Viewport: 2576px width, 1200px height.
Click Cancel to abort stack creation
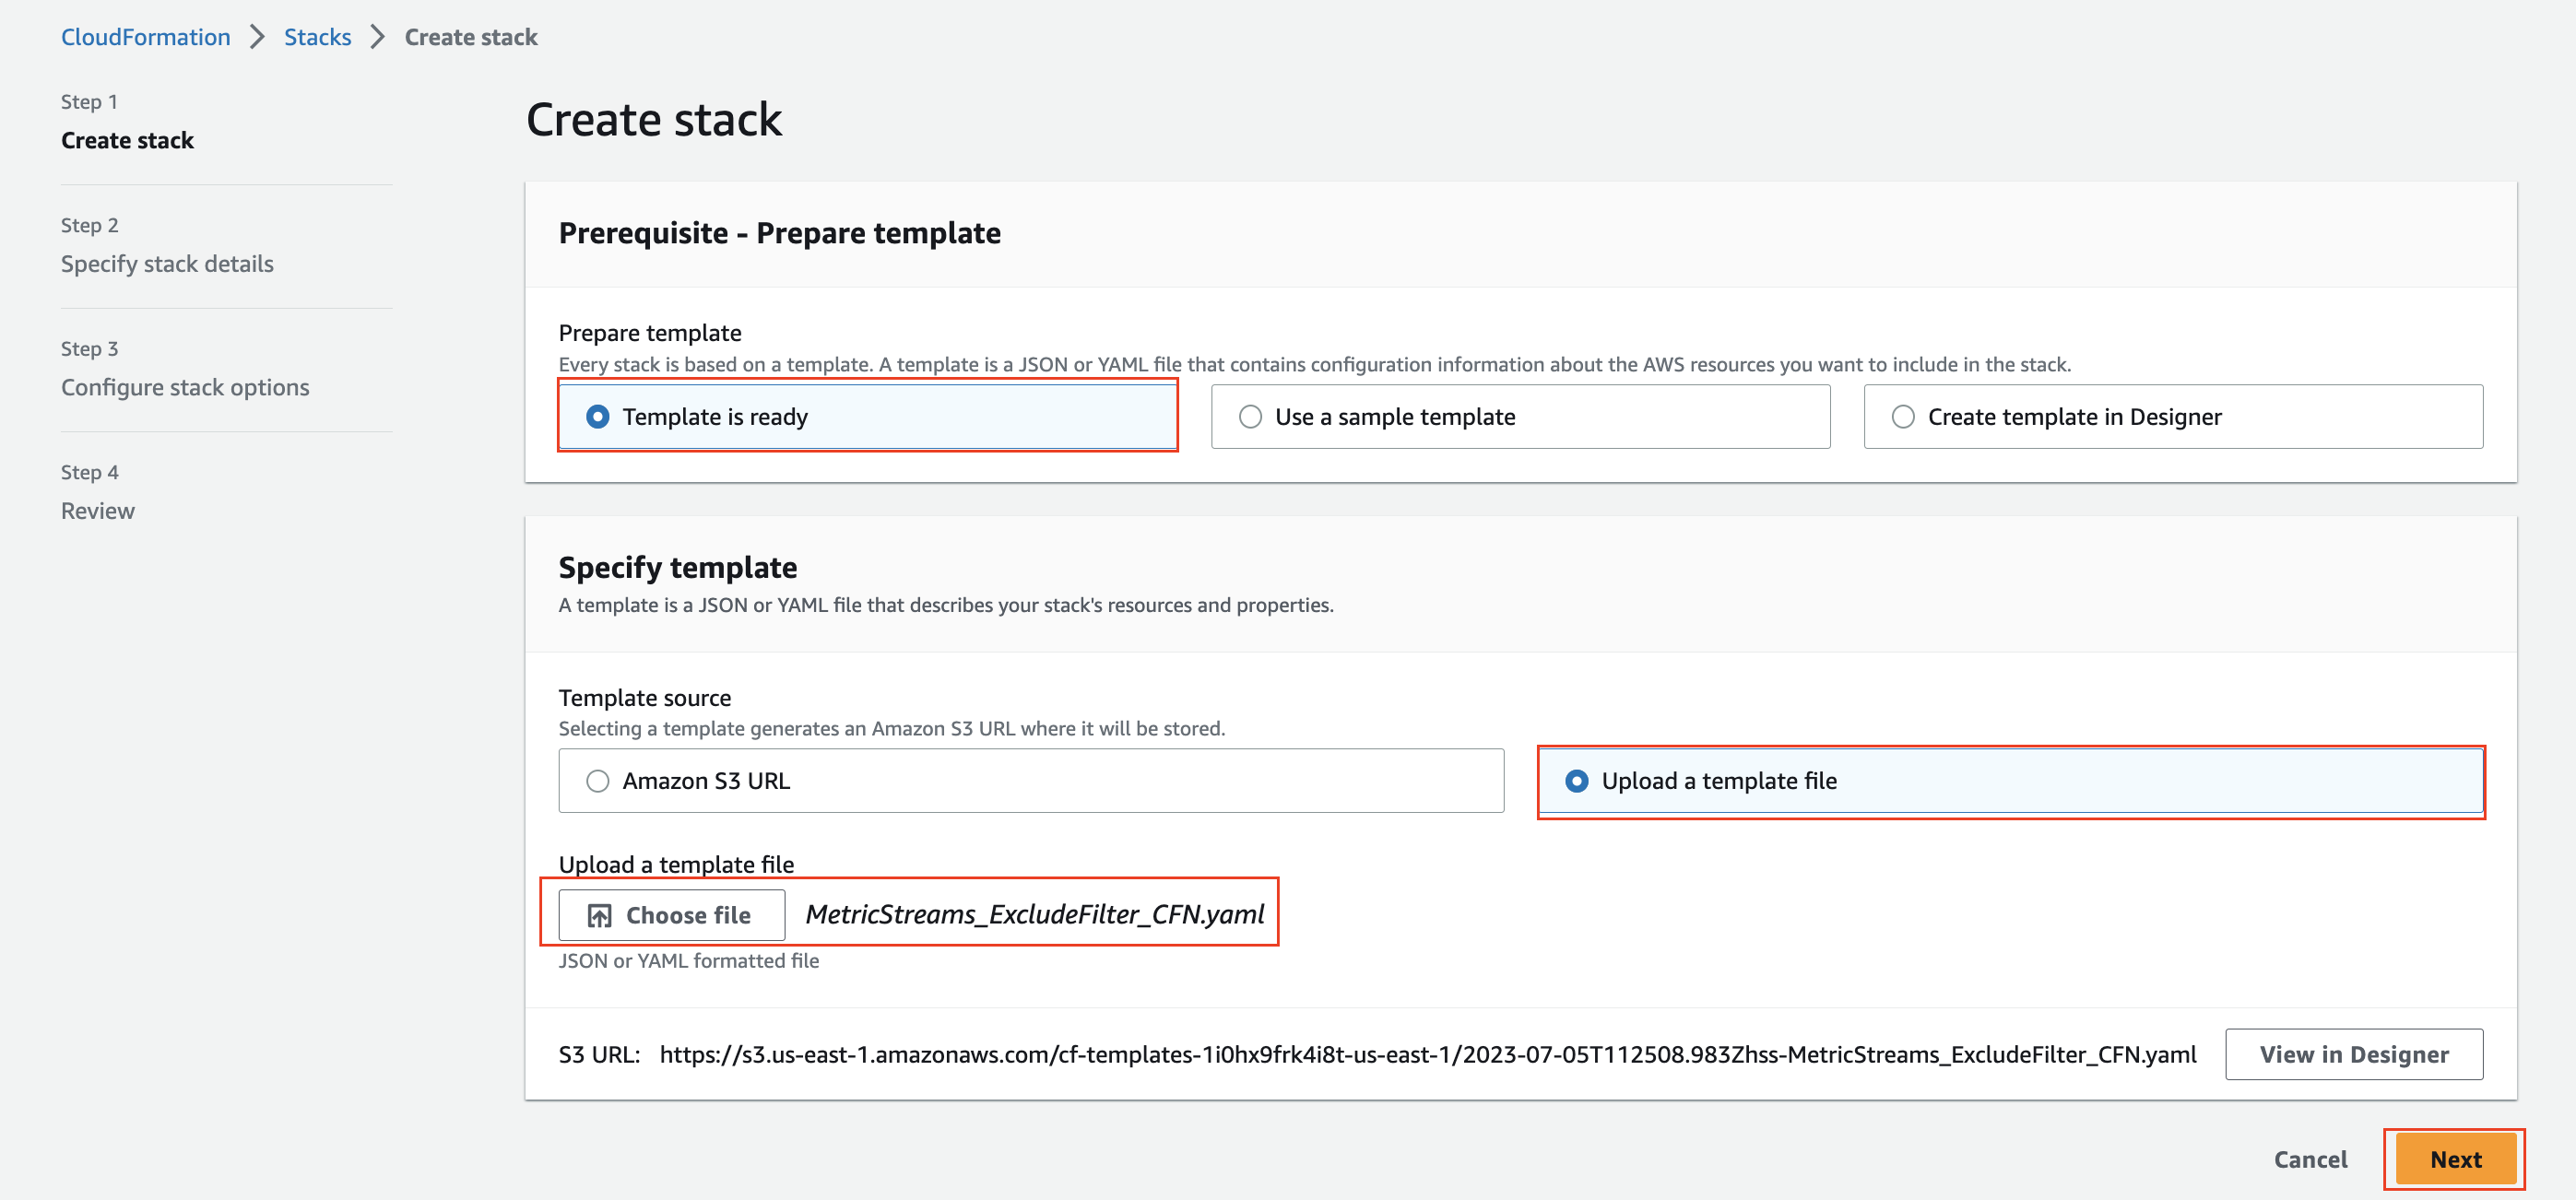pos(2310,1158)
